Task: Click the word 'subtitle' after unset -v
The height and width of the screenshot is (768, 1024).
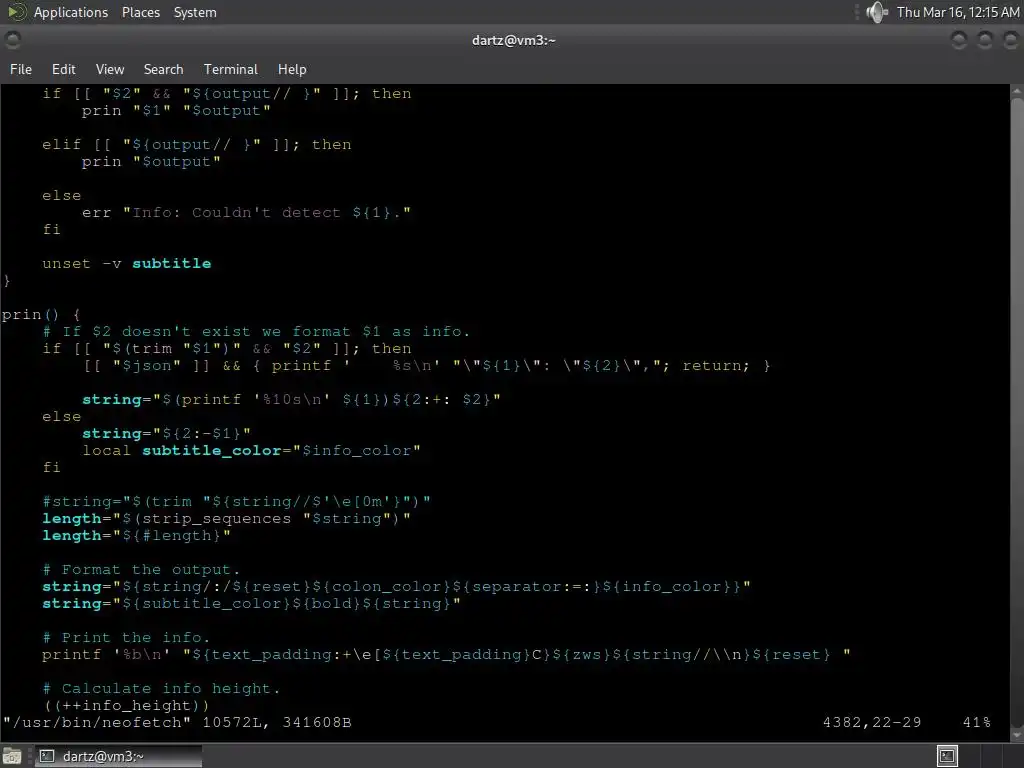Action: pyautogui.click(x=172, y=264)
